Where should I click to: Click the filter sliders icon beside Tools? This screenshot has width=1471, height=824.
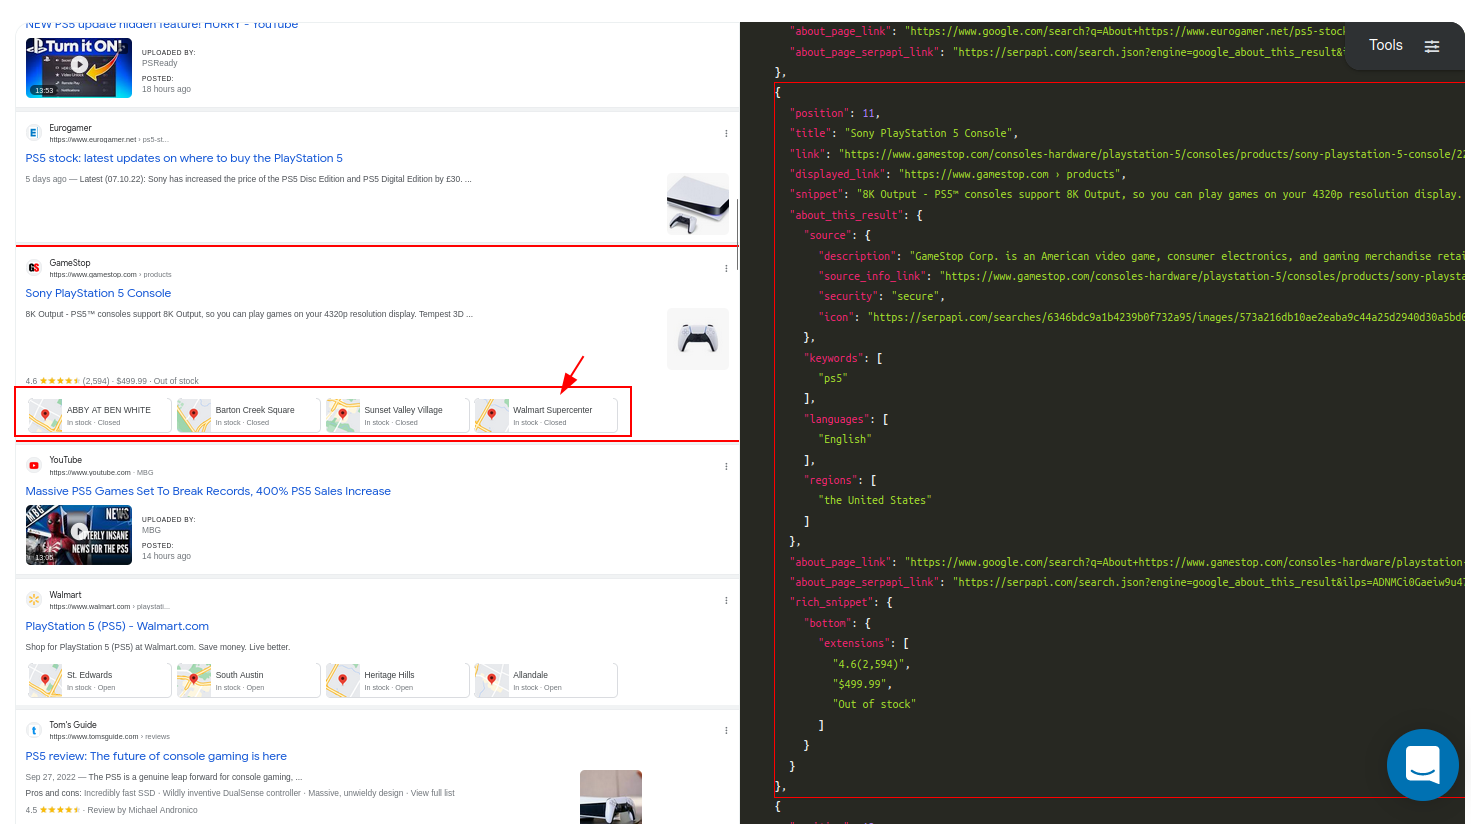(x=1432, y=45)
